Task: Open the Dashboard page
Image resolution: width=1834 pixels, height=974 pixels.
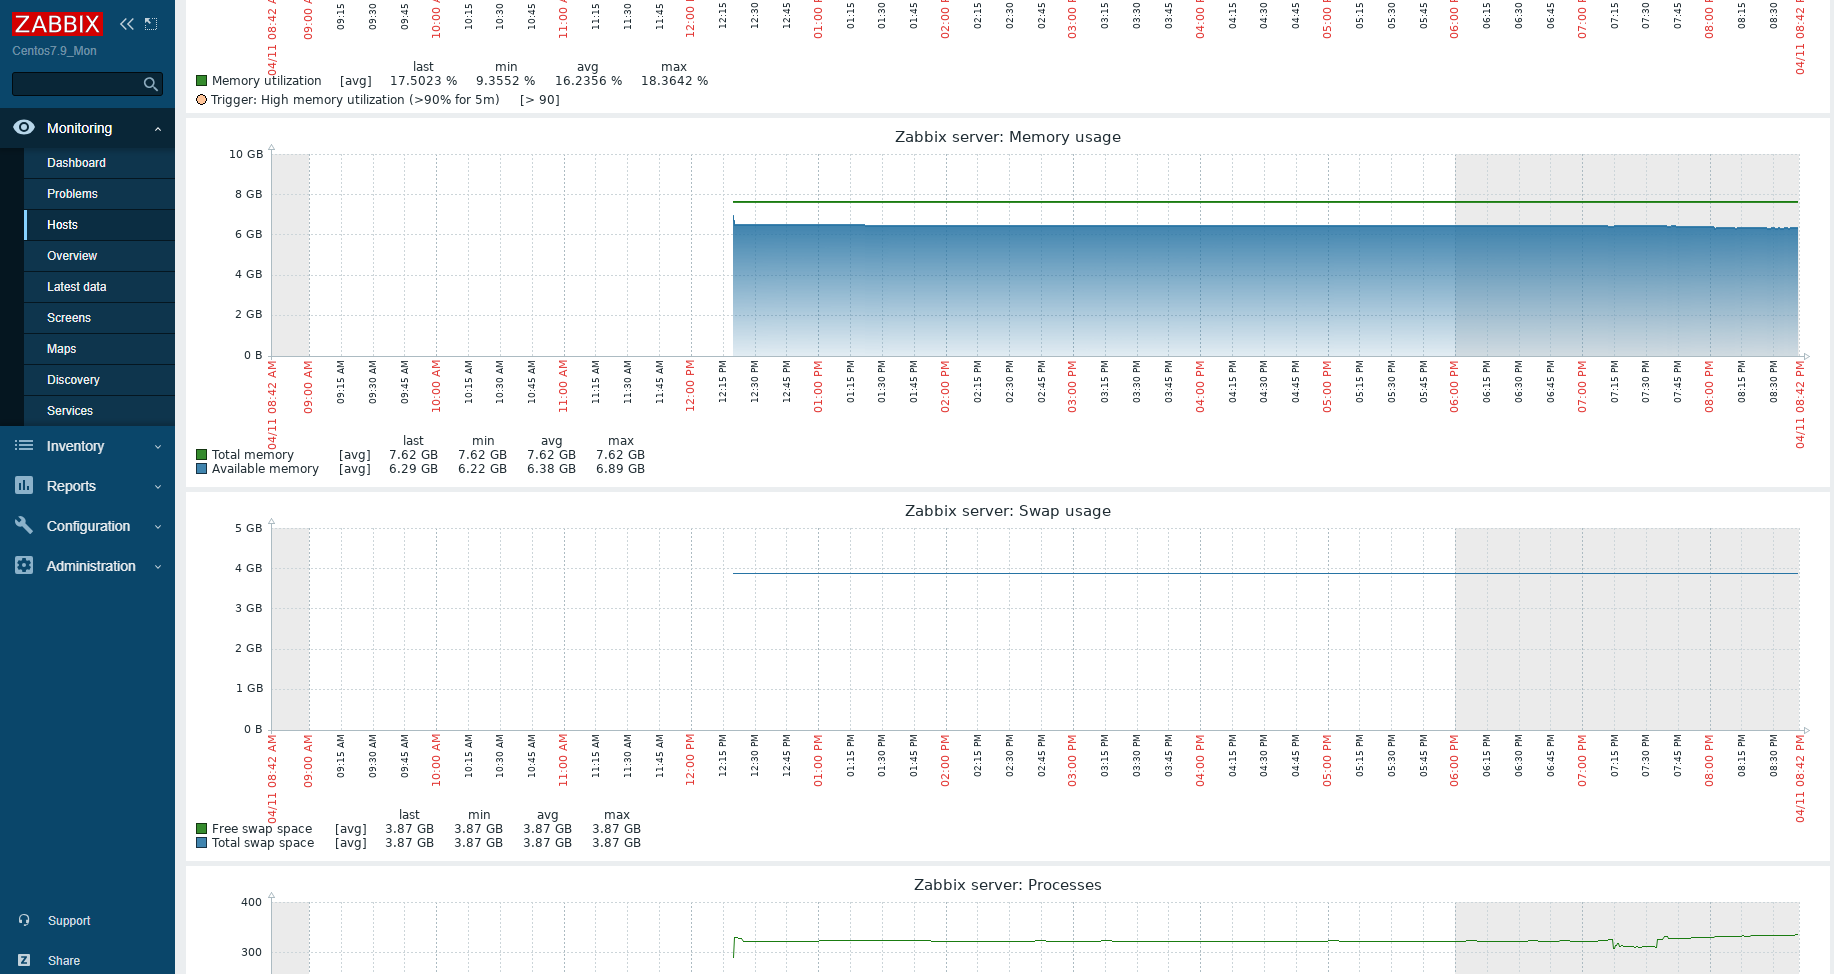Action: click(x=76, y=163)
